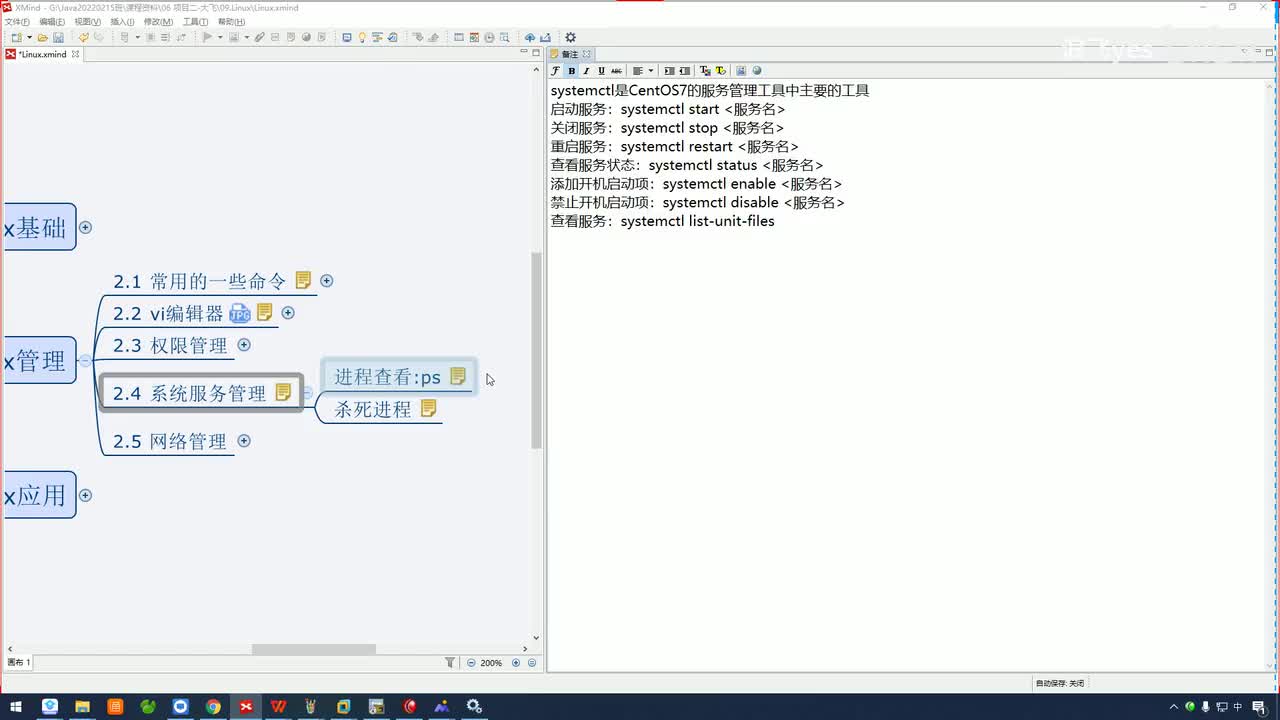Underline the selected notes text

[601, 71]
